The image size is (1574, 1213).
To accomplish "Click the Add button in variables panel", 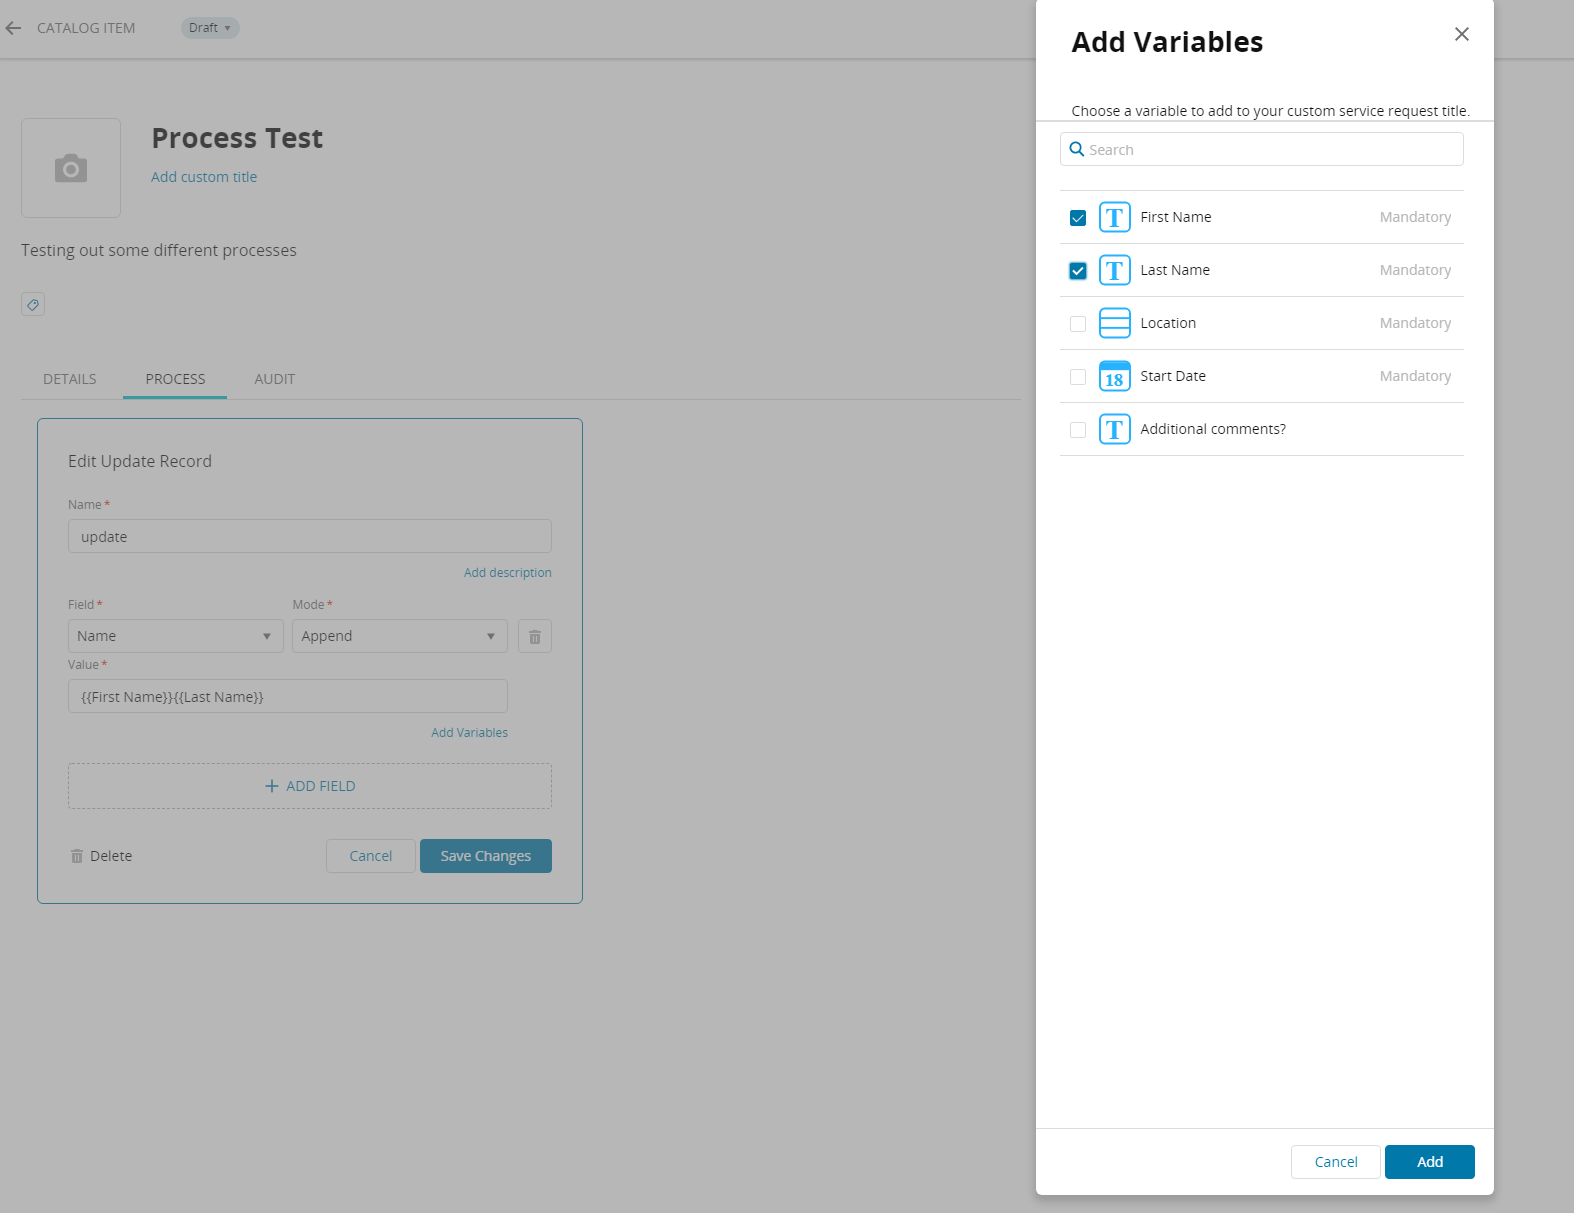I will (x=1429, y=1162).
